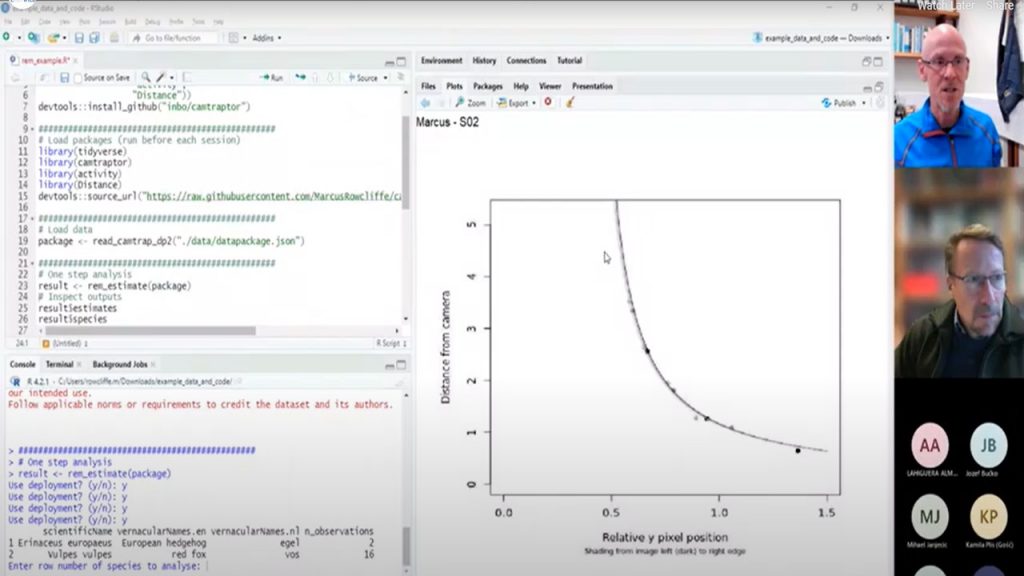Switch to the Packages tab
This screenshot has width=1024, height=576.
(487, 86)
